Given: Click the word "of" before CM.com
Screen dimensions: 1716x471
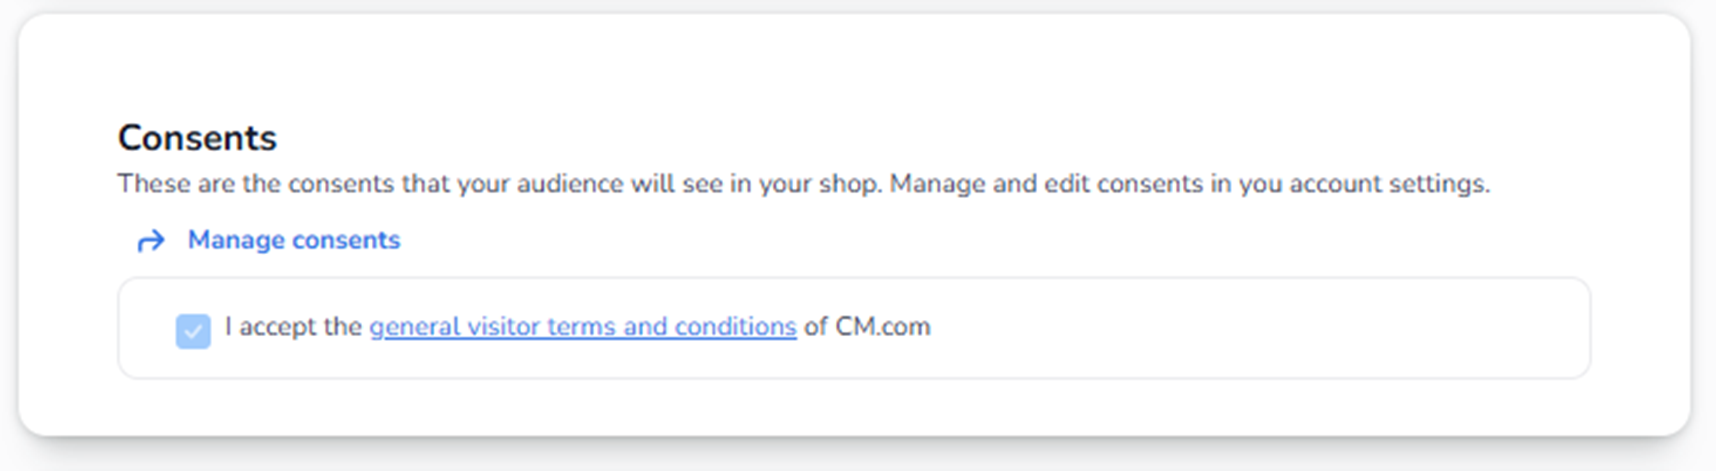Looking at the screenshot, I should click(x=815, y=327).
